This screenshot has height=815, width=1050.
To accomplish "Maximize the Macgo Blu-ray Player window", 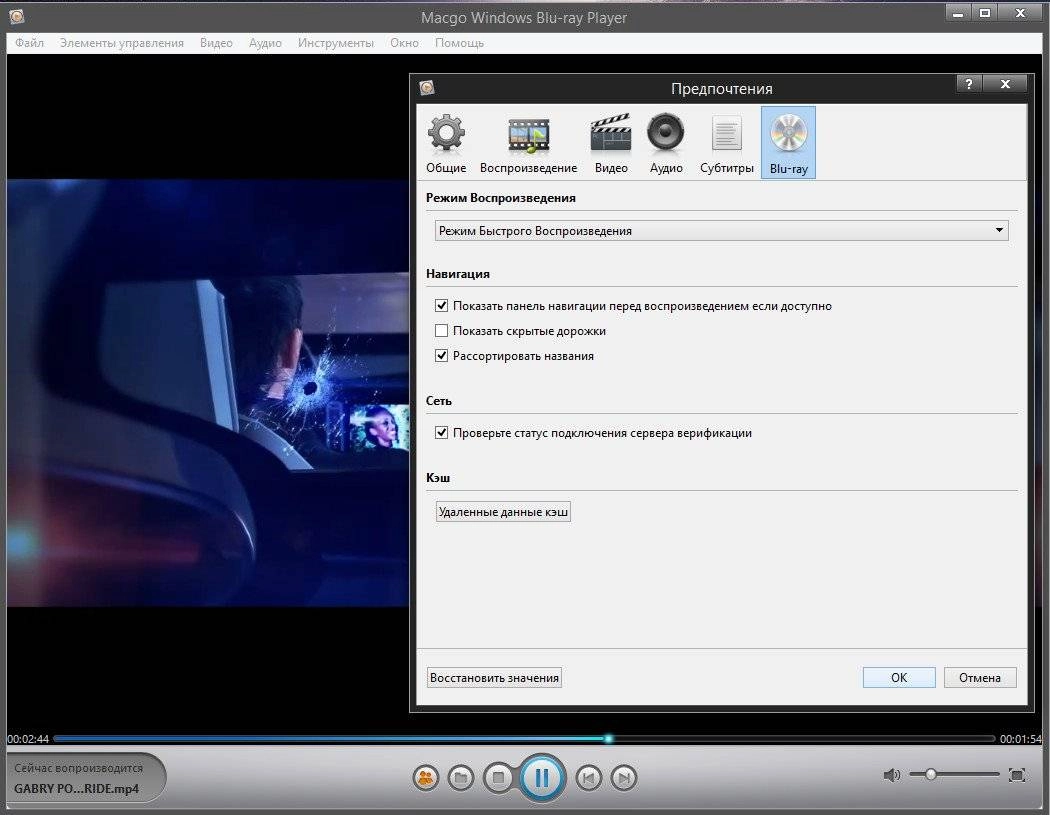I will 984,13.
